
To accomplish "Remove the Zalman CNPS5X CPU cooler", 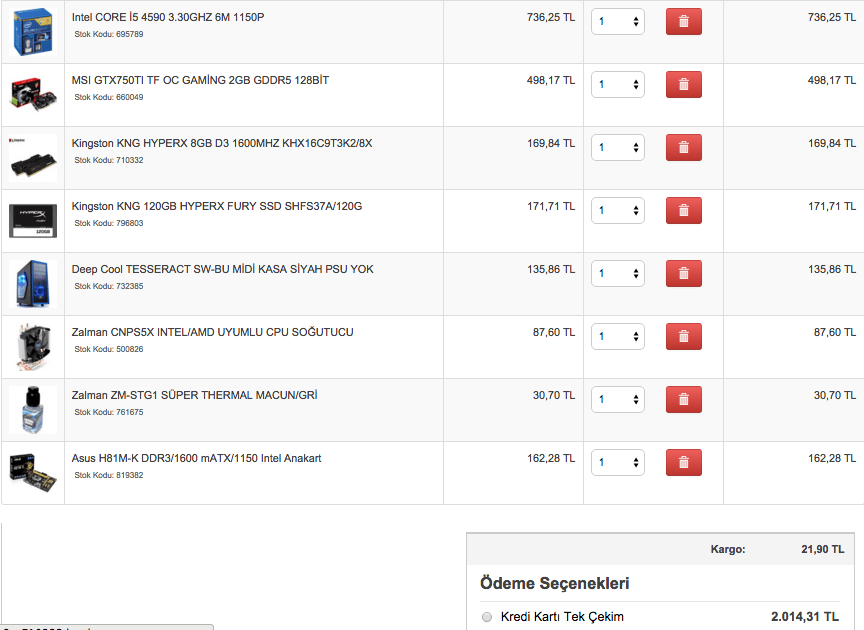I will tap(683, 336).
